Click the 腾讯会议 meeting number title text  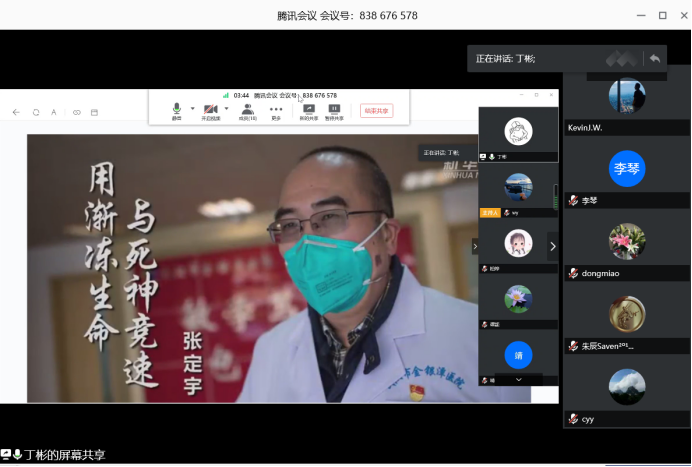click(x=347, y=15)
